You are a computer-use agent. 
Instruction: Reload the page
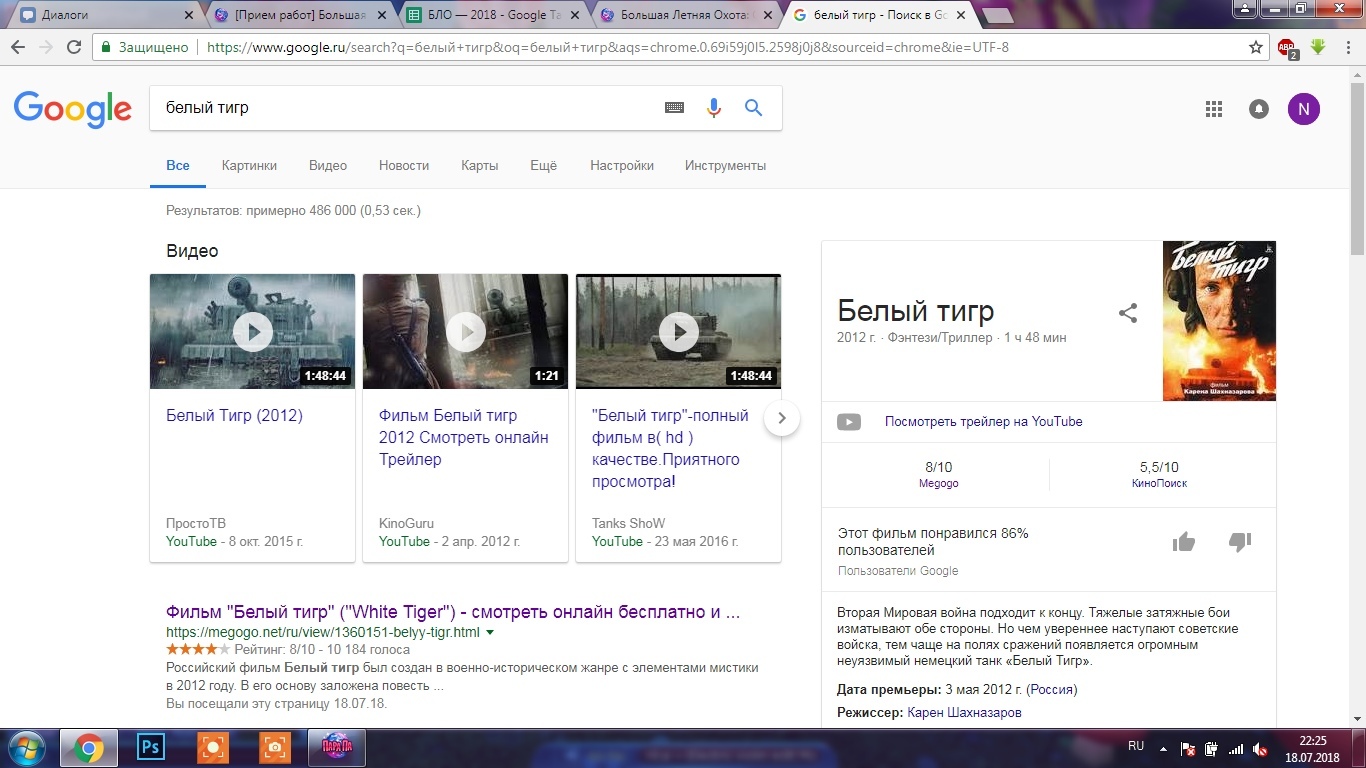(x=74, y=47)
